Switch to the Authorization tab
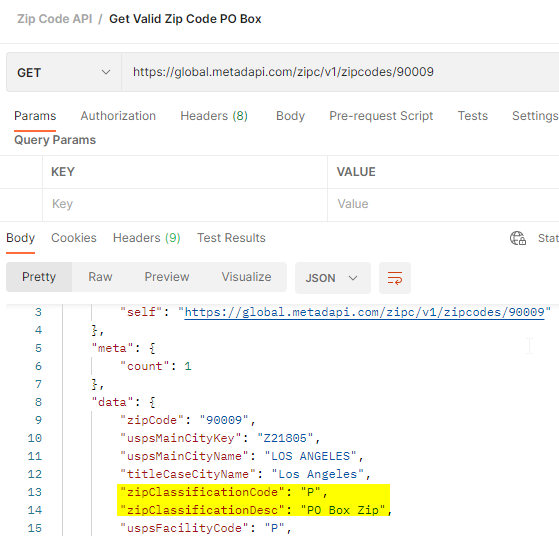This screenshot has height=543, width=559. (x=118, y=116)
